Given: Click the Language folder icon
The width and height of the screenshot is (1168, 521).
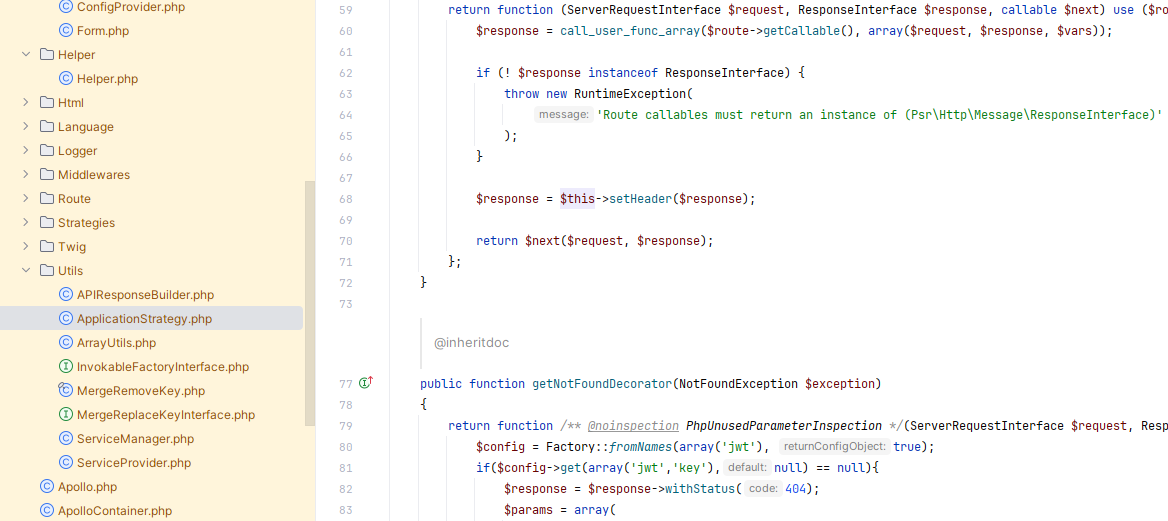Looking at the screenshot, I should point(47,127).
